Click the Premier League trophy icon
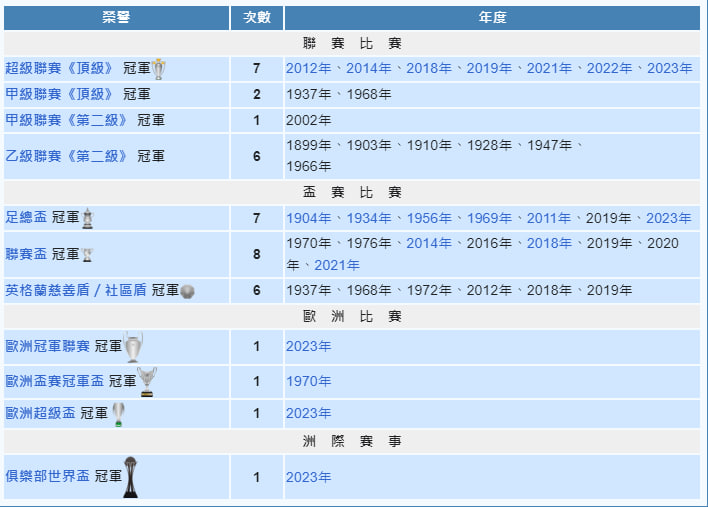Screen dimensions: 708x508 click(158, 69)
